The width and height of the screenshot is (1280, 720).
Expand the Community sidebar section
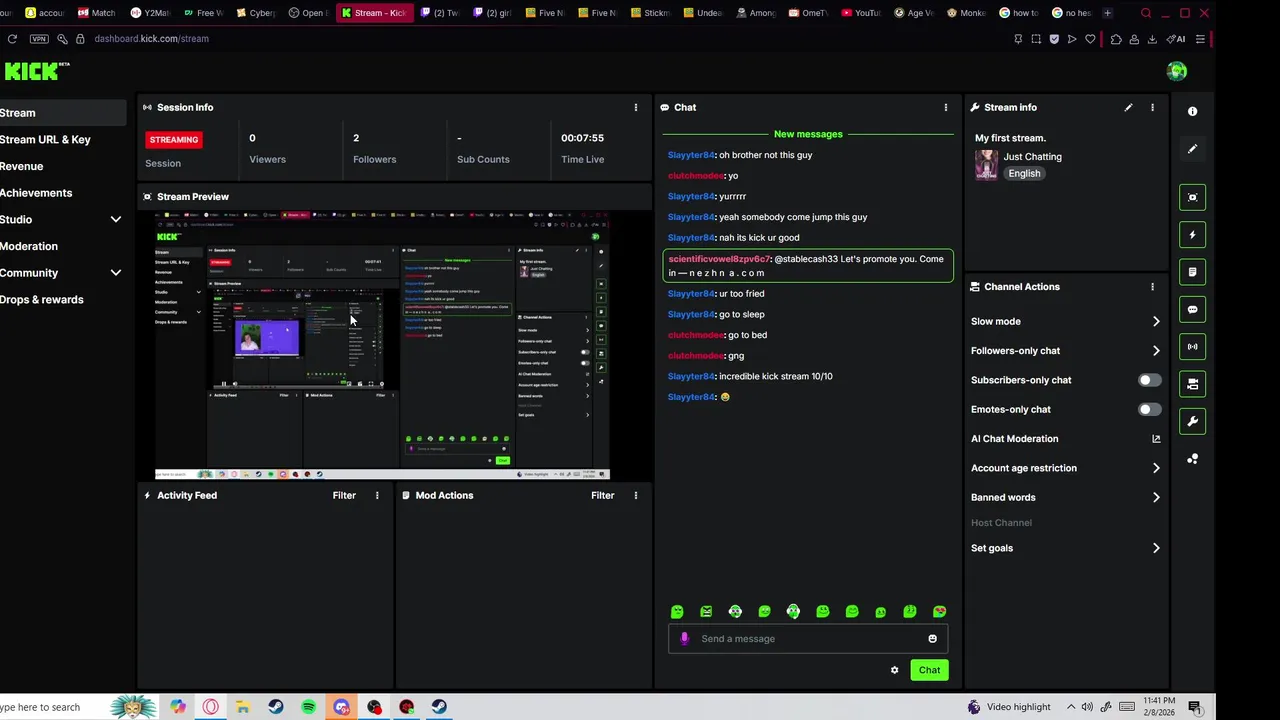[x=115, y=273]
